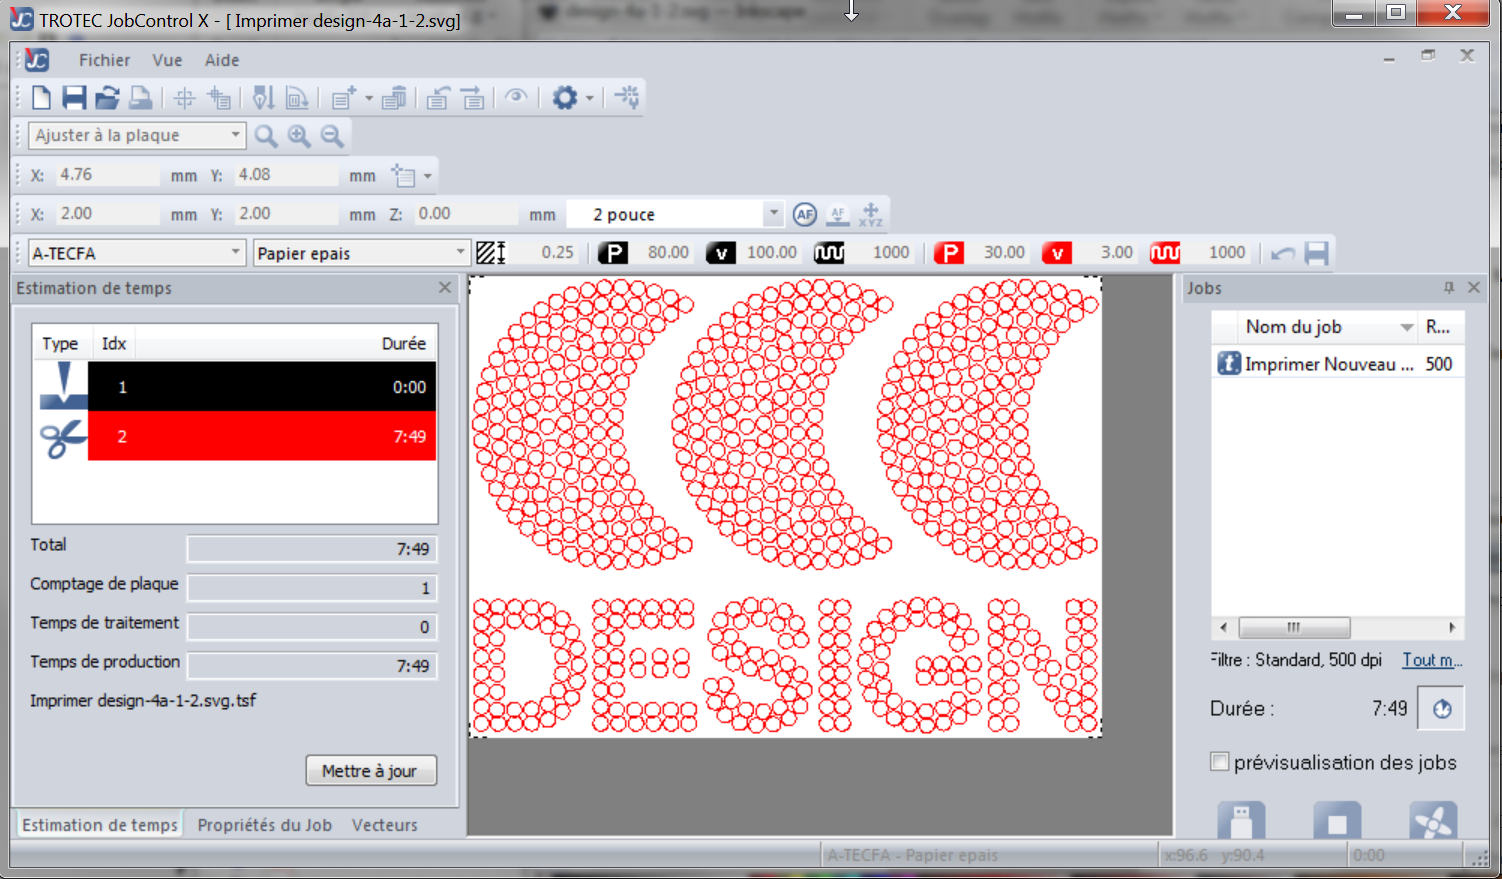Click the zoom out magnifier icon
The height and width of the screenshot is (879, 1502).
coord(332,136)
